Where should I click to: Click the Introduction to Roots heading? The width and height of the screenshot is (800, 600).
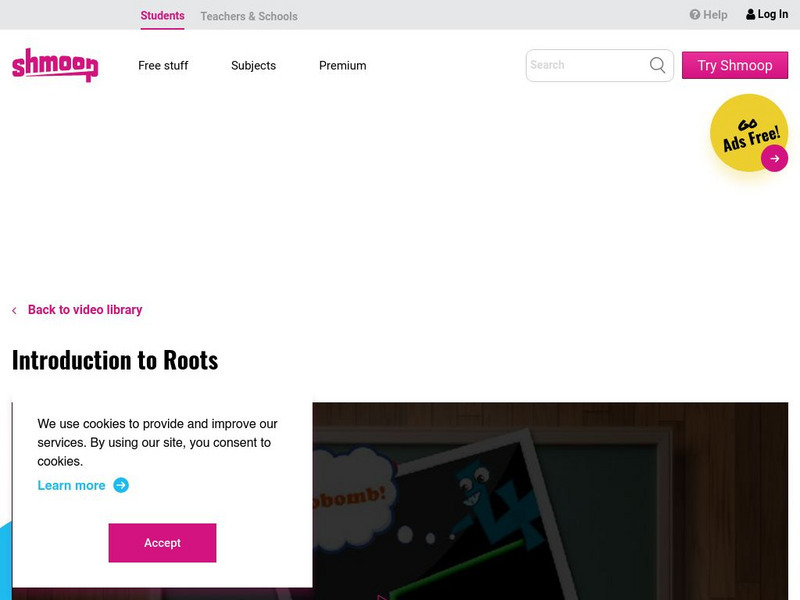click(x=115, y=360)
